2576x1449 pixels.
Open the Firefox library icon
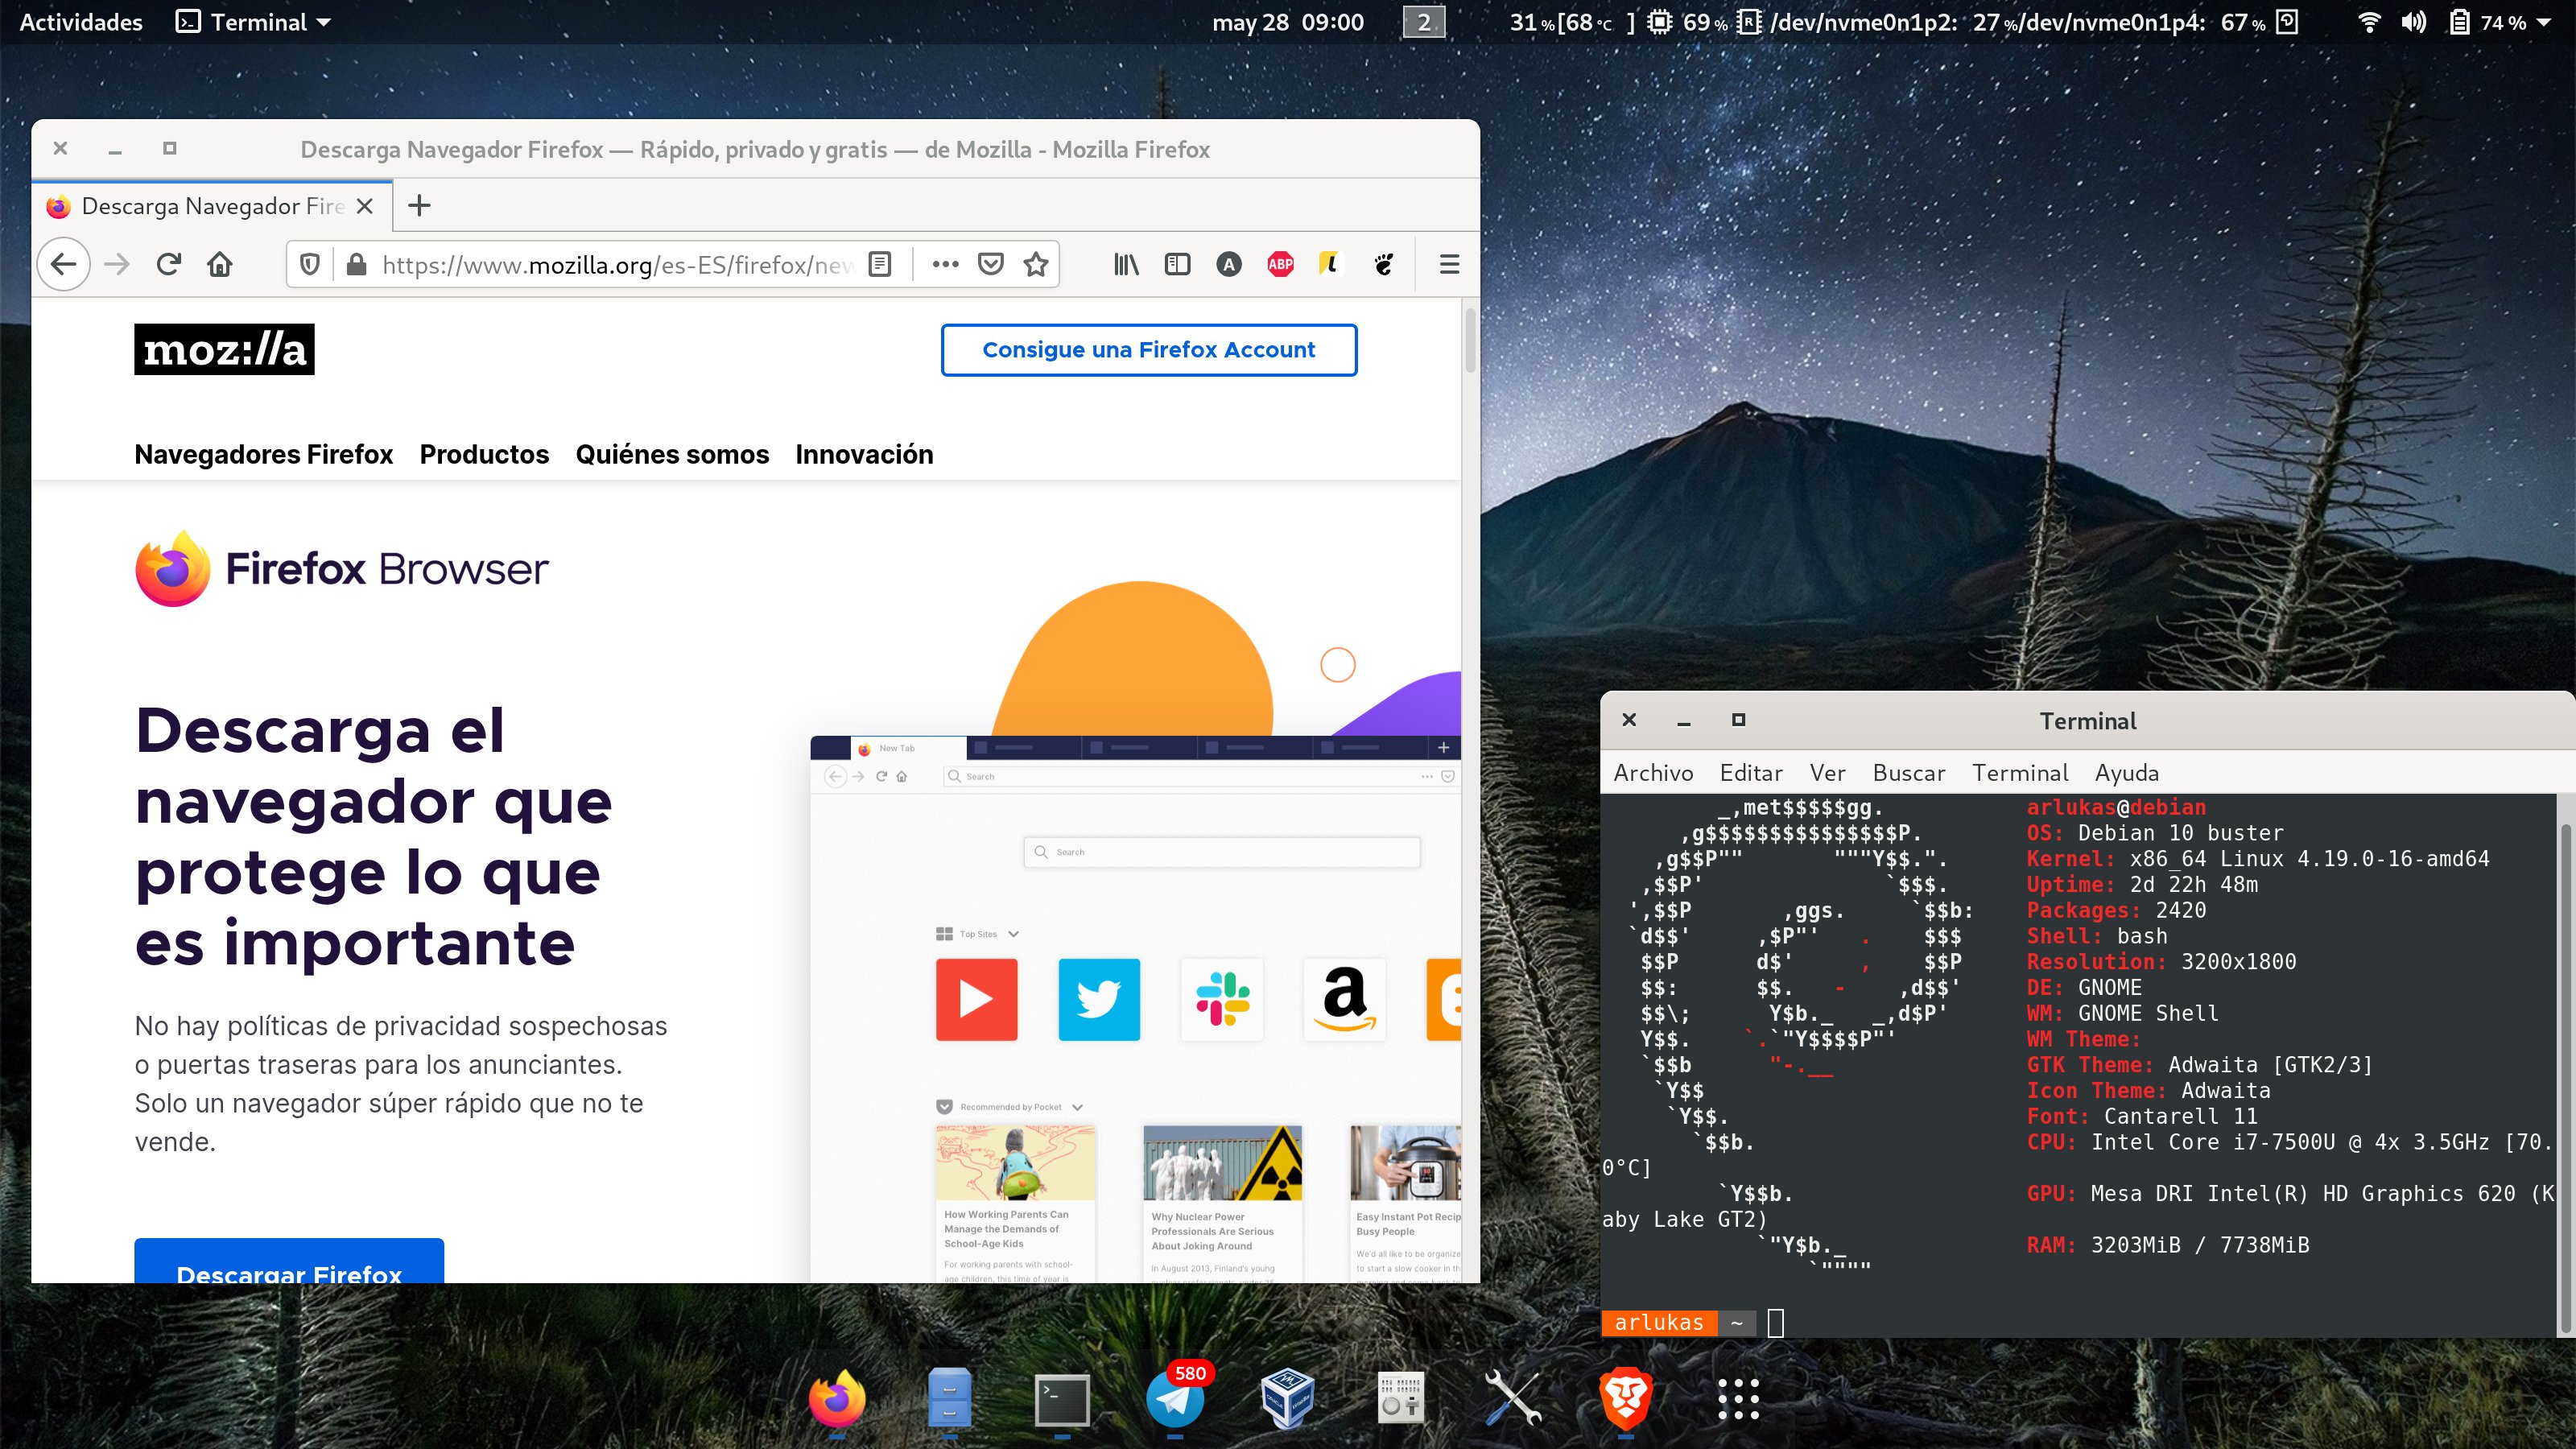[x=1126, y=264]
